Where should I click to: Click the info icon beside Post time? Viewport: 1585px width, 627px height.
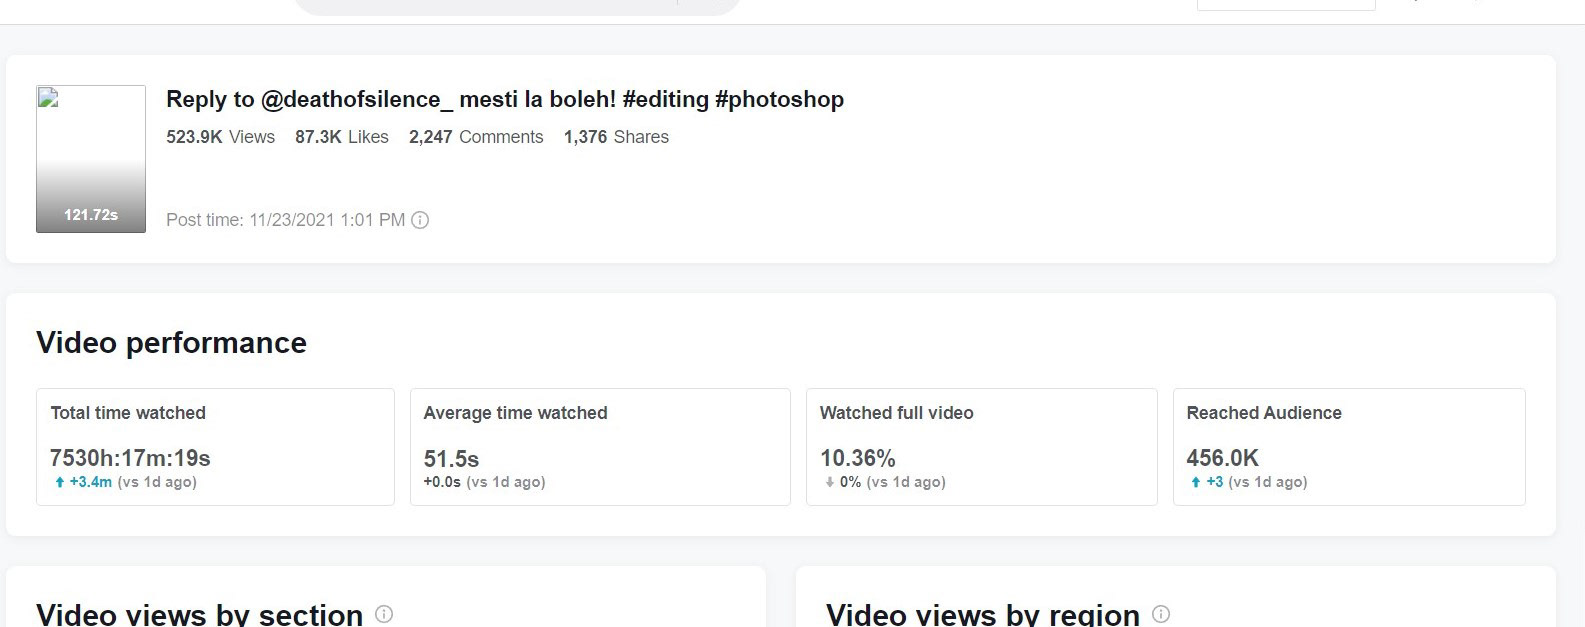coord(420,220)
